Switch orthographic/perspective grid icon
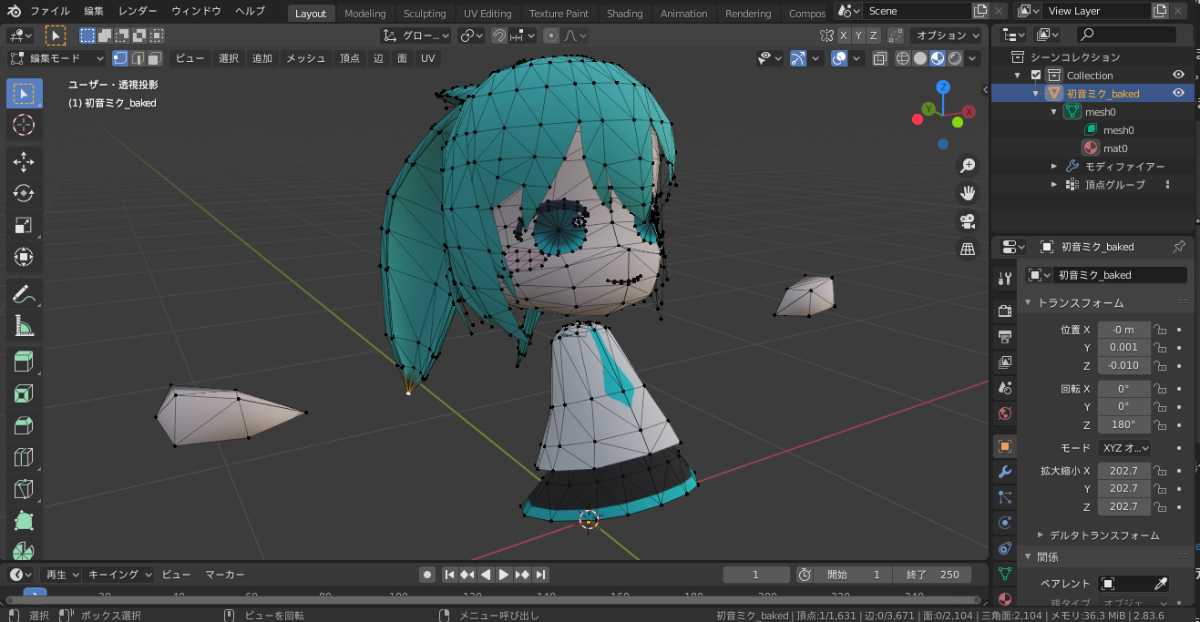 [x=967, y=249]
